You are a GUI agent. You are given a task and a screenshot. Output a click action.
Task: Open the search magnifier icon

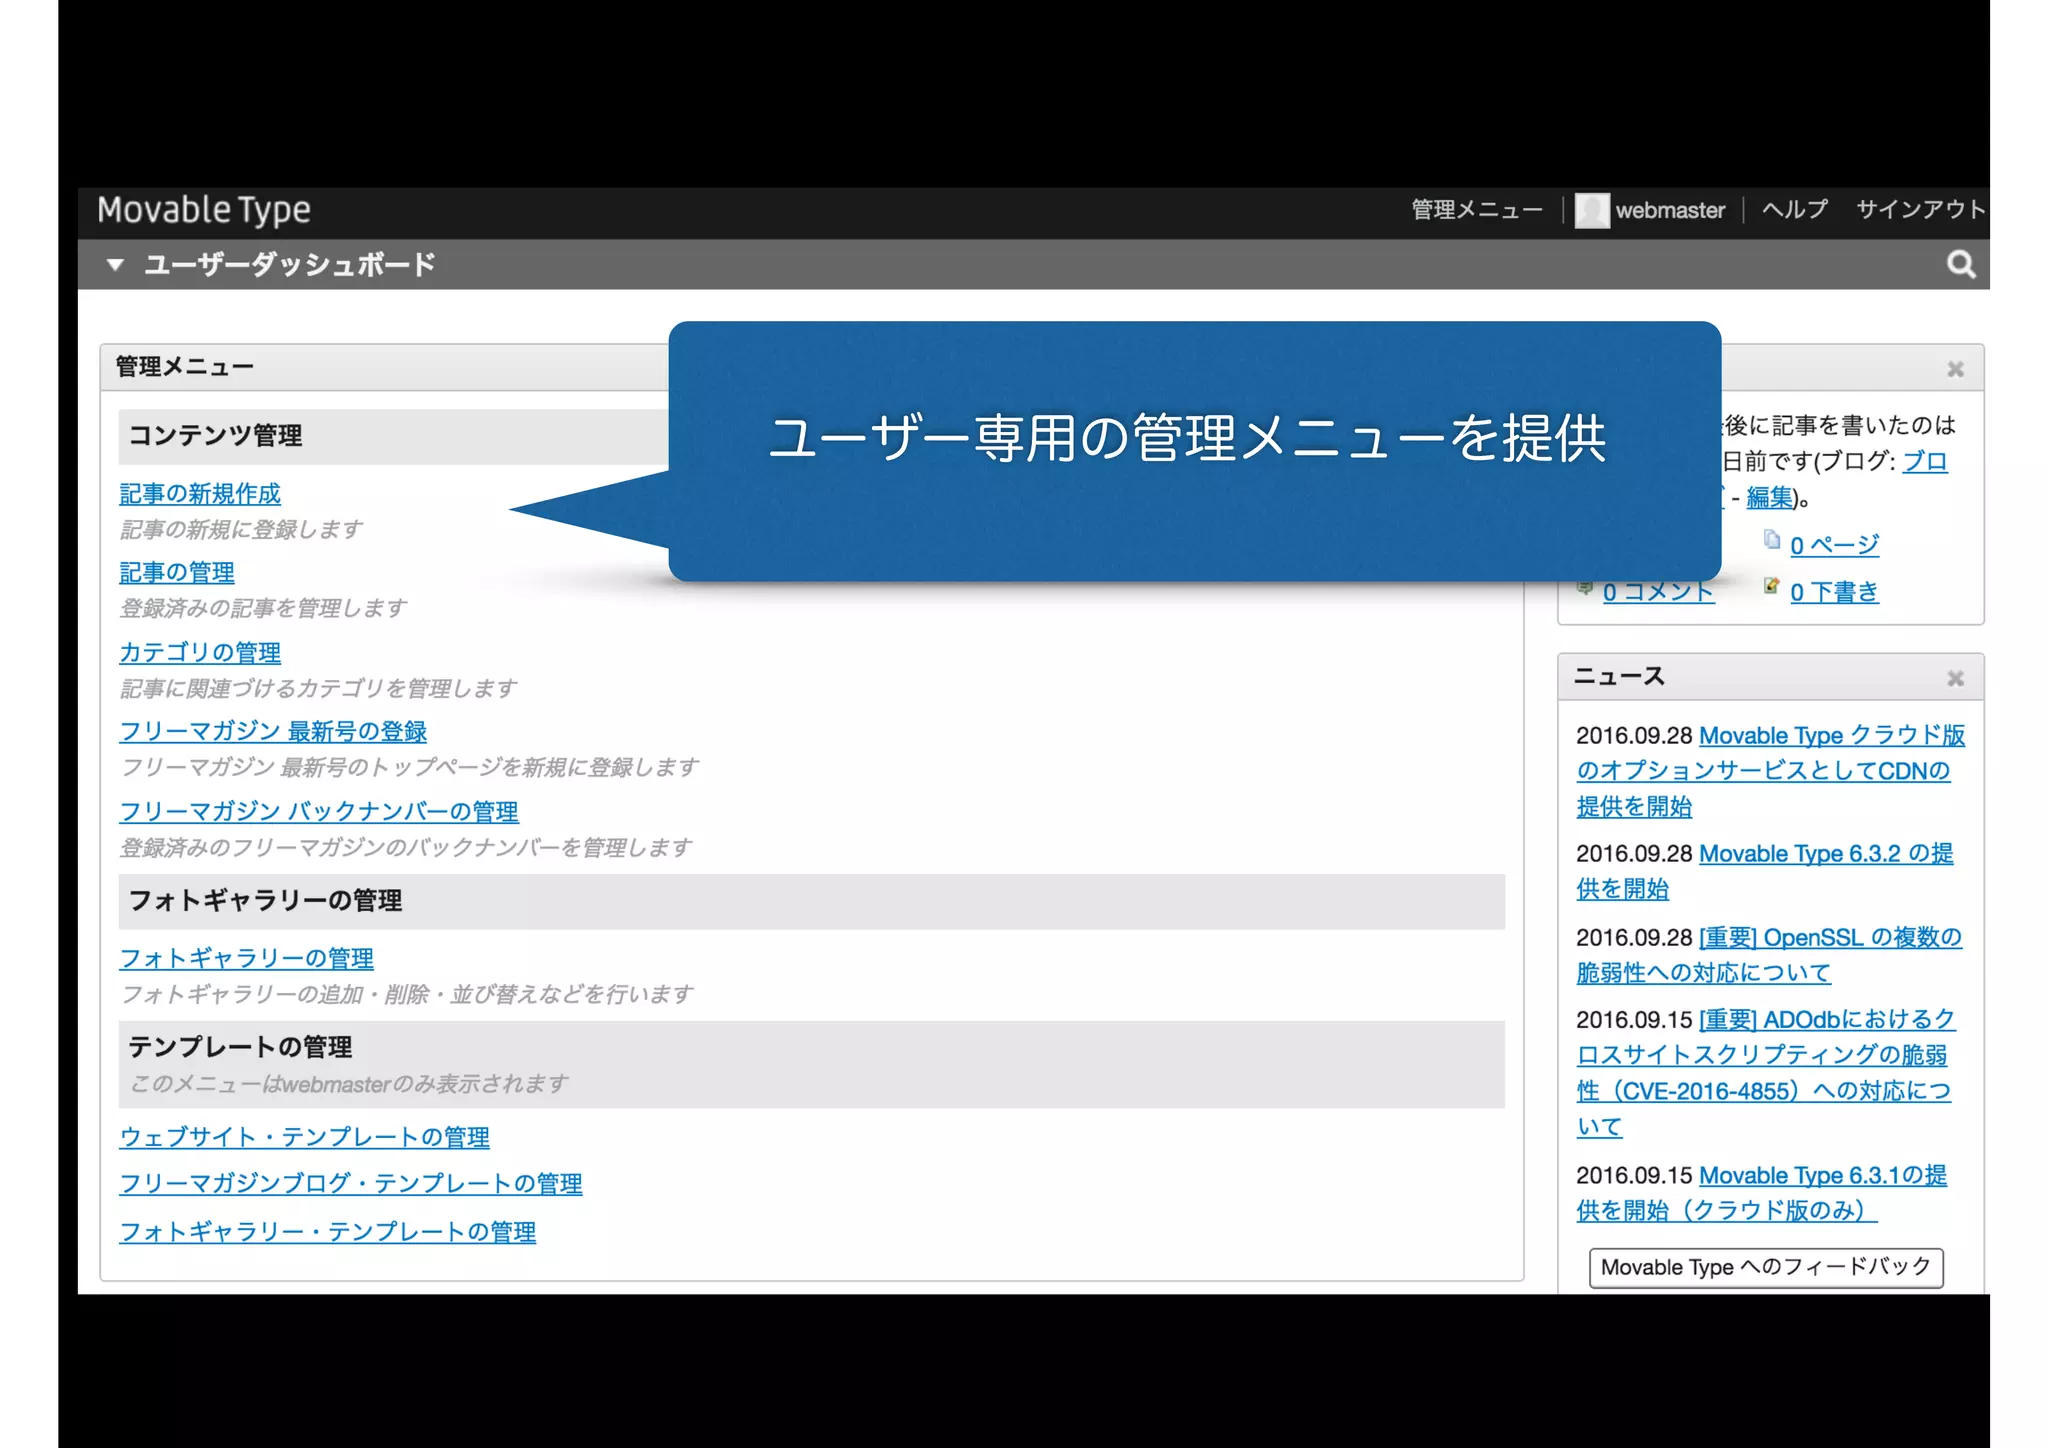click(1961, 265)
